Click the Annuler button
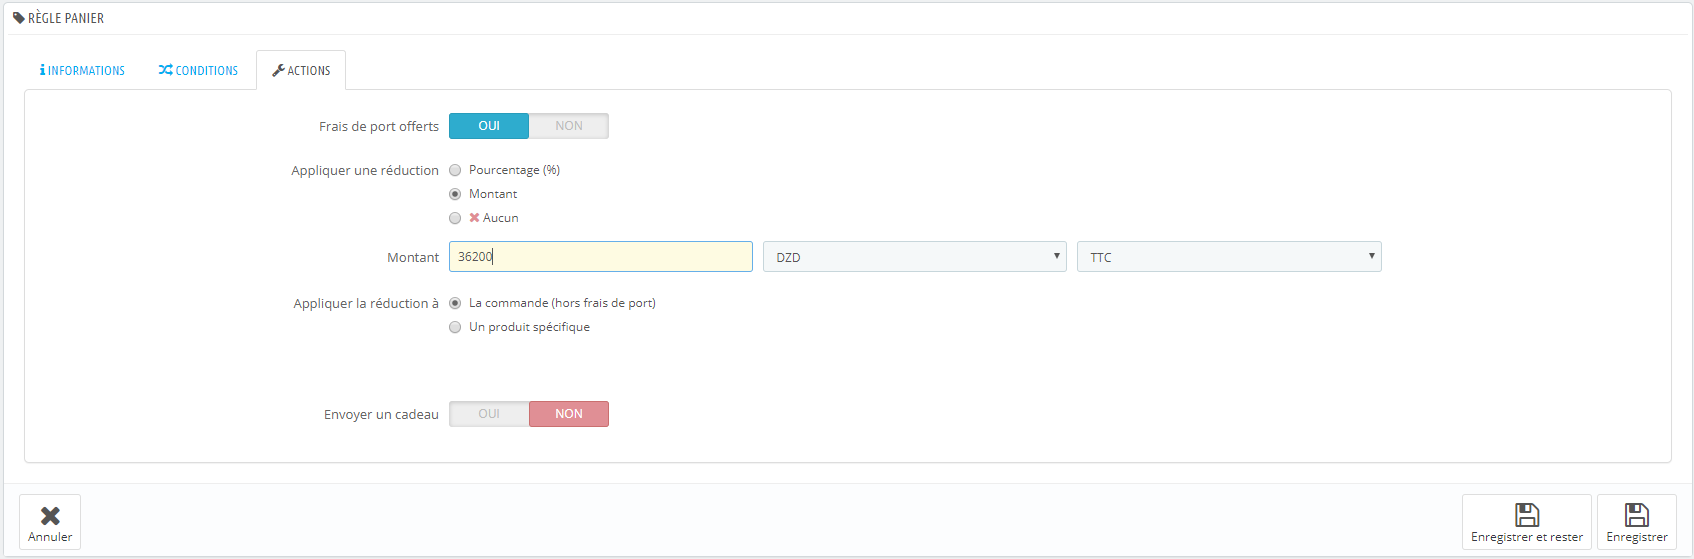1694x559 pixels. click(x=50, y=522)
